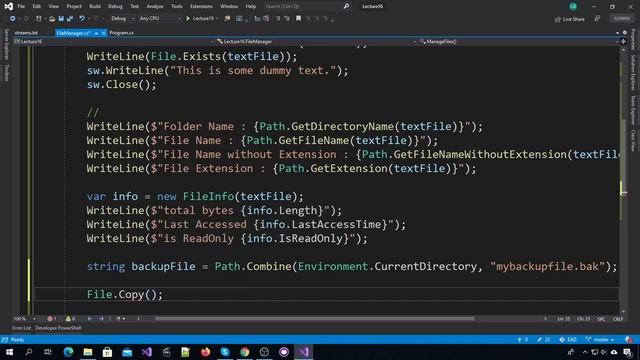The width and height of the screenshot is (640, 360).
Task: Click the Save All toolbar icon
Action: 70,18
